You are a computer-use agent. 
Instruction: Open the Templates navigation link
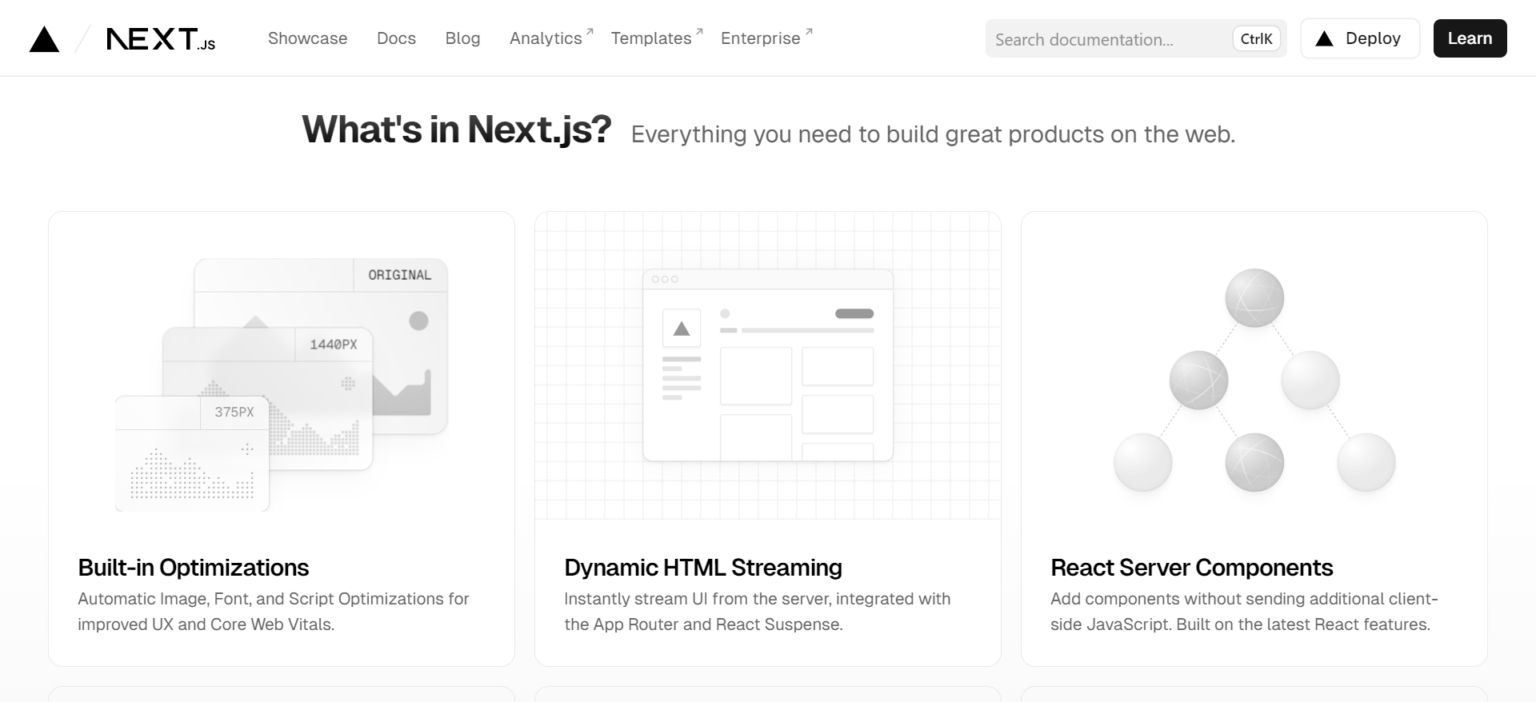coord(651,38)
